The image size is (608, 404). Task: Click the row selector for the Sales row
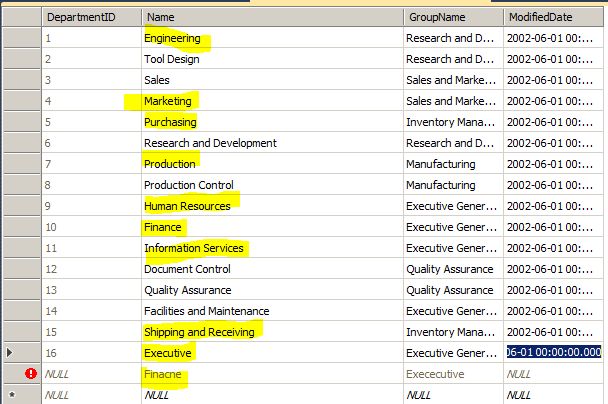(x=20, y=80)
